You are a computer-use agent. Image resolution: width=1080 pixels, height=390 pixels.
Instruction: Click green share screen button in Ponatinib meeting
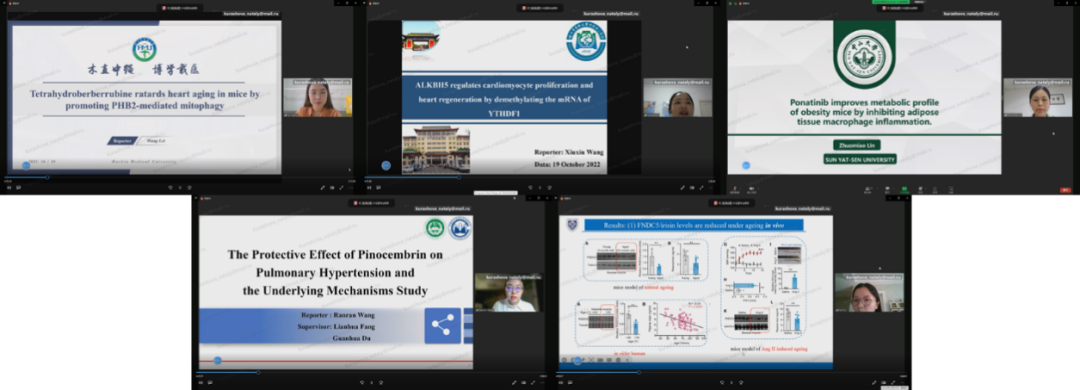point(904,189)
